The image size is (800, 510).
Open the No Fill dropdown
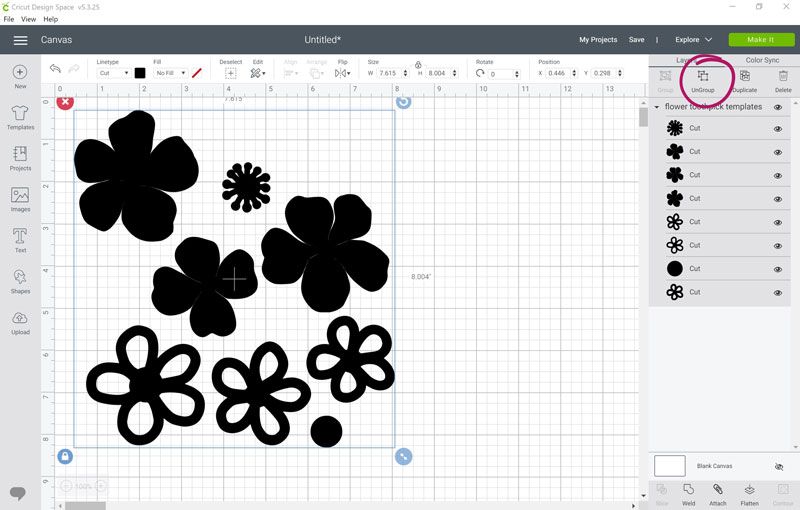pos(170,73)
